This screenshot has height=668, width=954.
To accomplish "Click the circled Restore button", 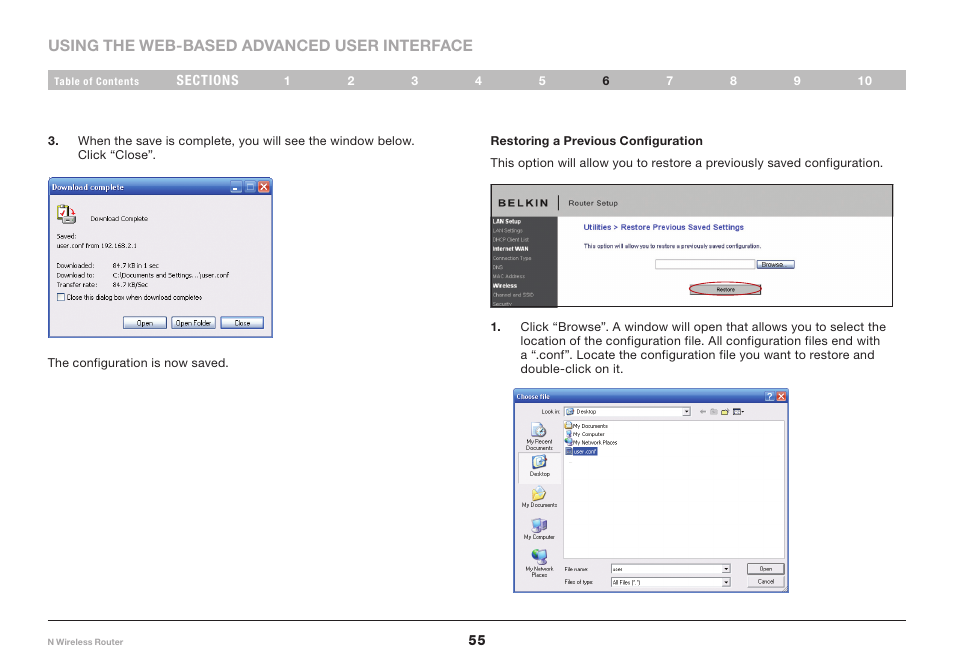I will [x=725, y=290].
